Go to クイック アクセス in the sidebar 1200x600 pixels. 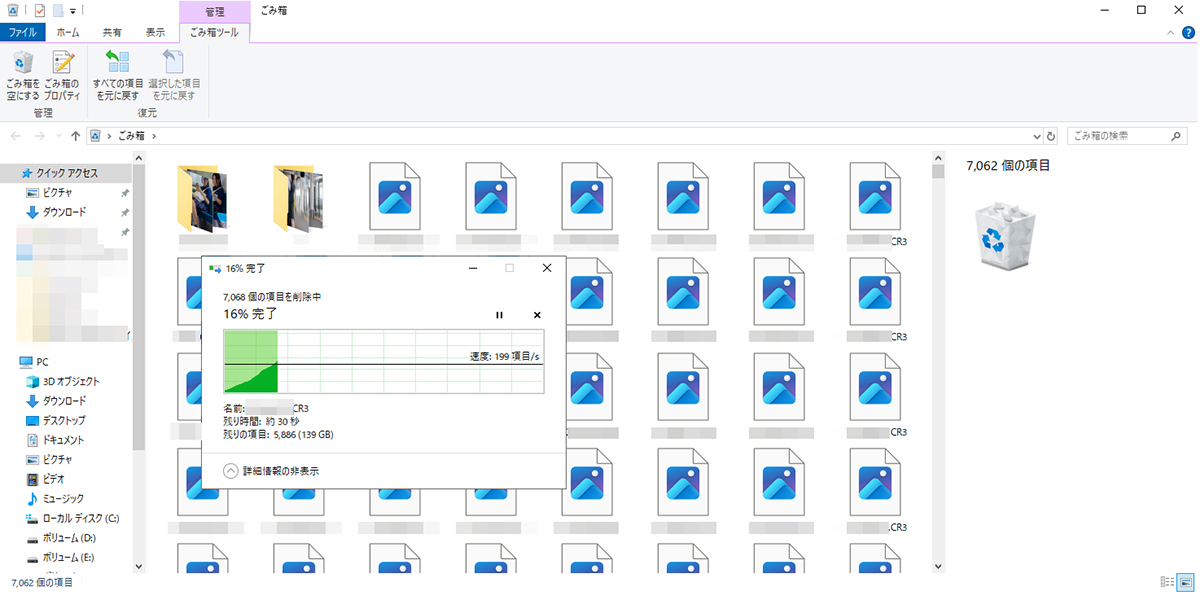click(x=67, y=173)
